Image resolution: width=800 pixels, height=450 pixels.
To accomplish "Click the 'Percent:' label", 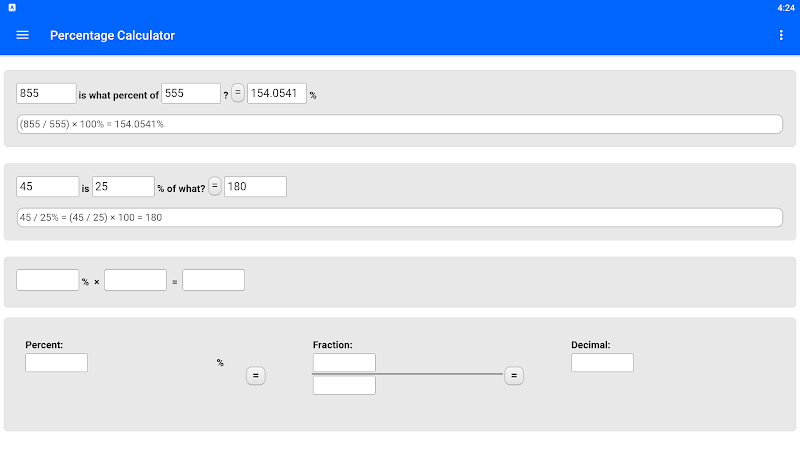I will pos(44,345).
